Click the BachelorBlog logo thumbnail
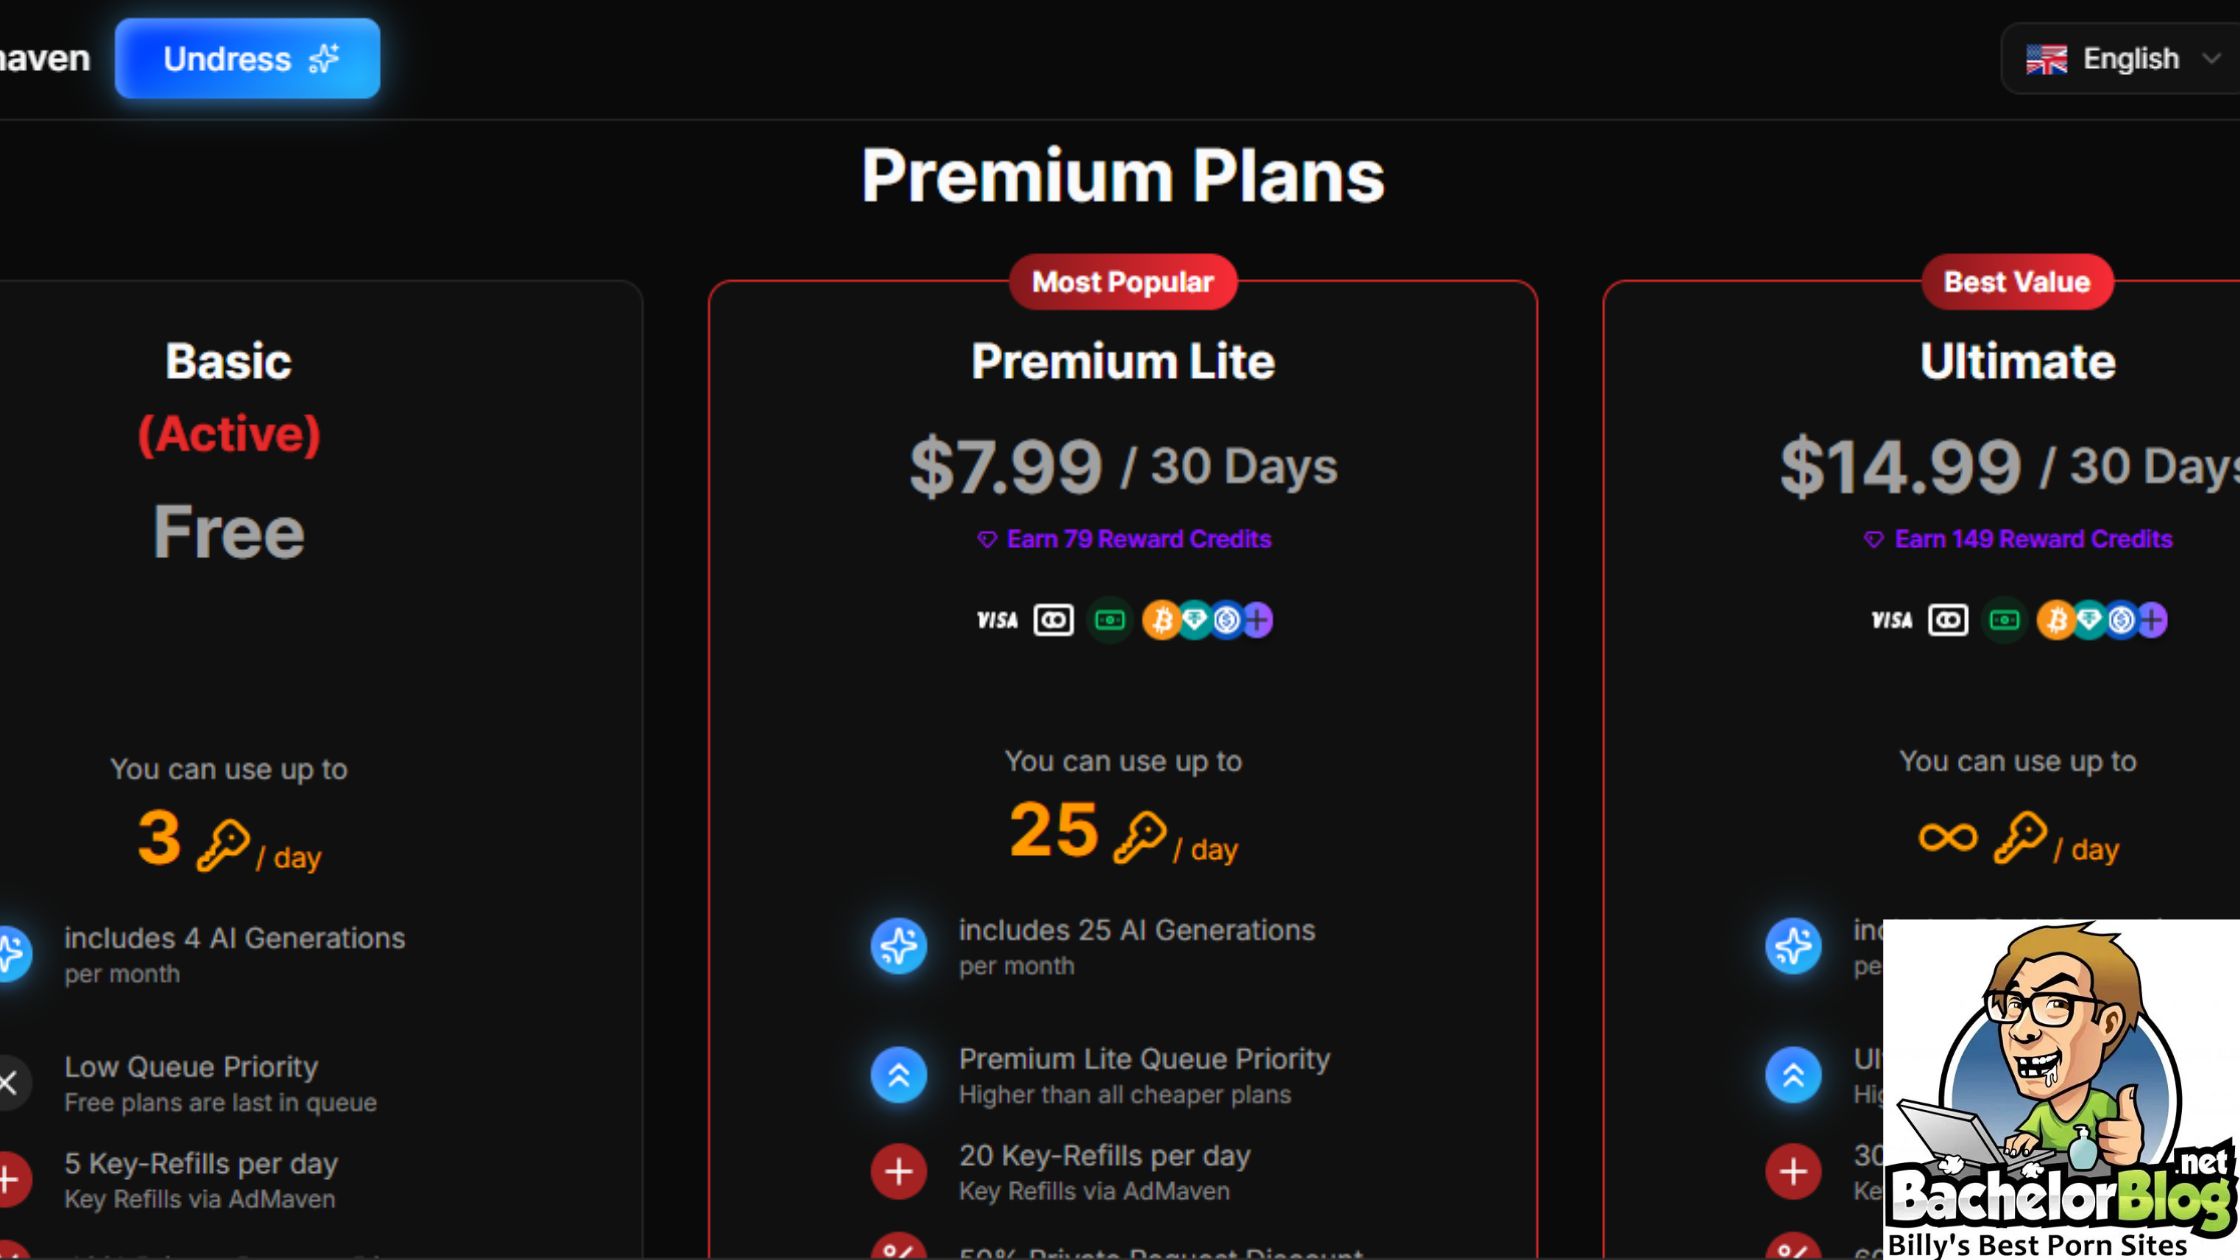2240x1260 pixels. (x=2060, y=1088)
